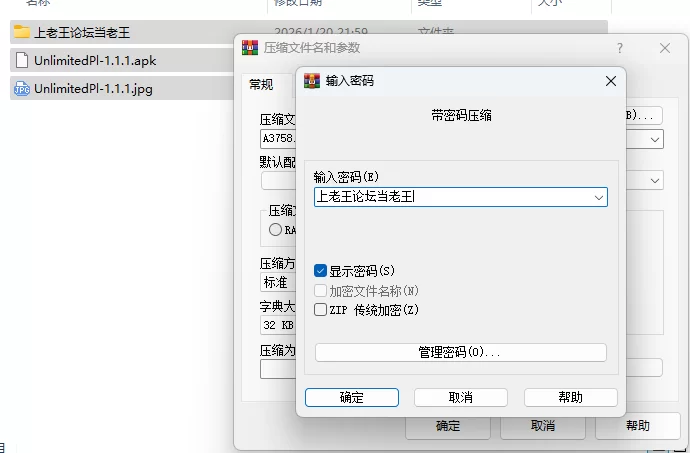Select the UnlimitedPl-1.1.1.apk file name
The width and height of the screenshot is (690, 453).
(x=95, y=60)
